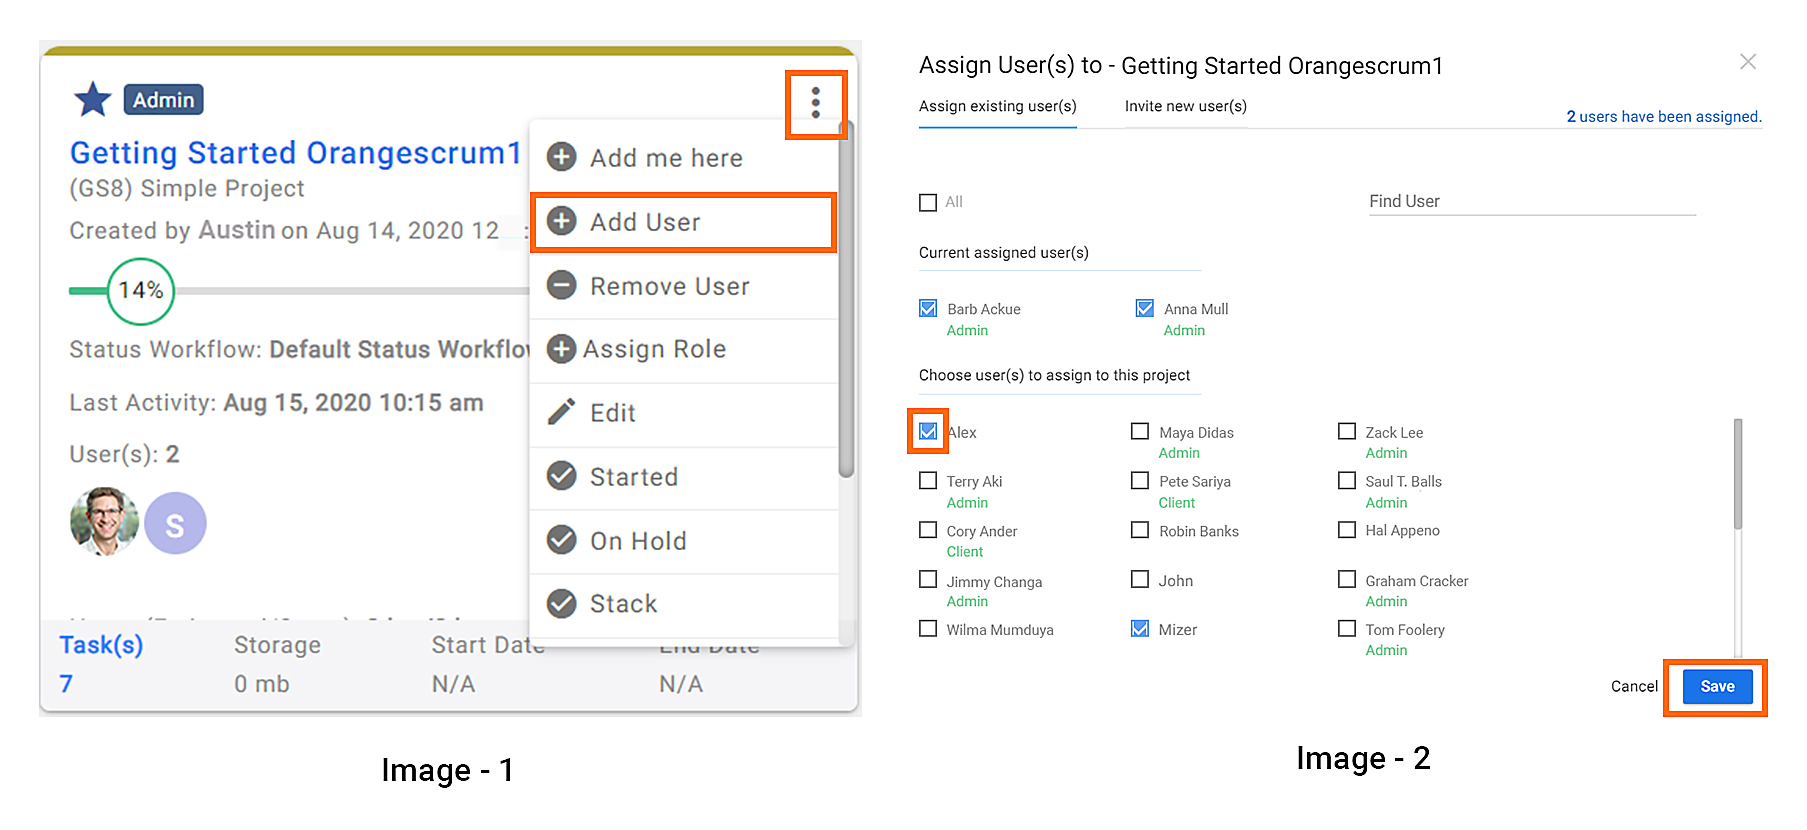Select Add User from the menu

click(683, 222)
